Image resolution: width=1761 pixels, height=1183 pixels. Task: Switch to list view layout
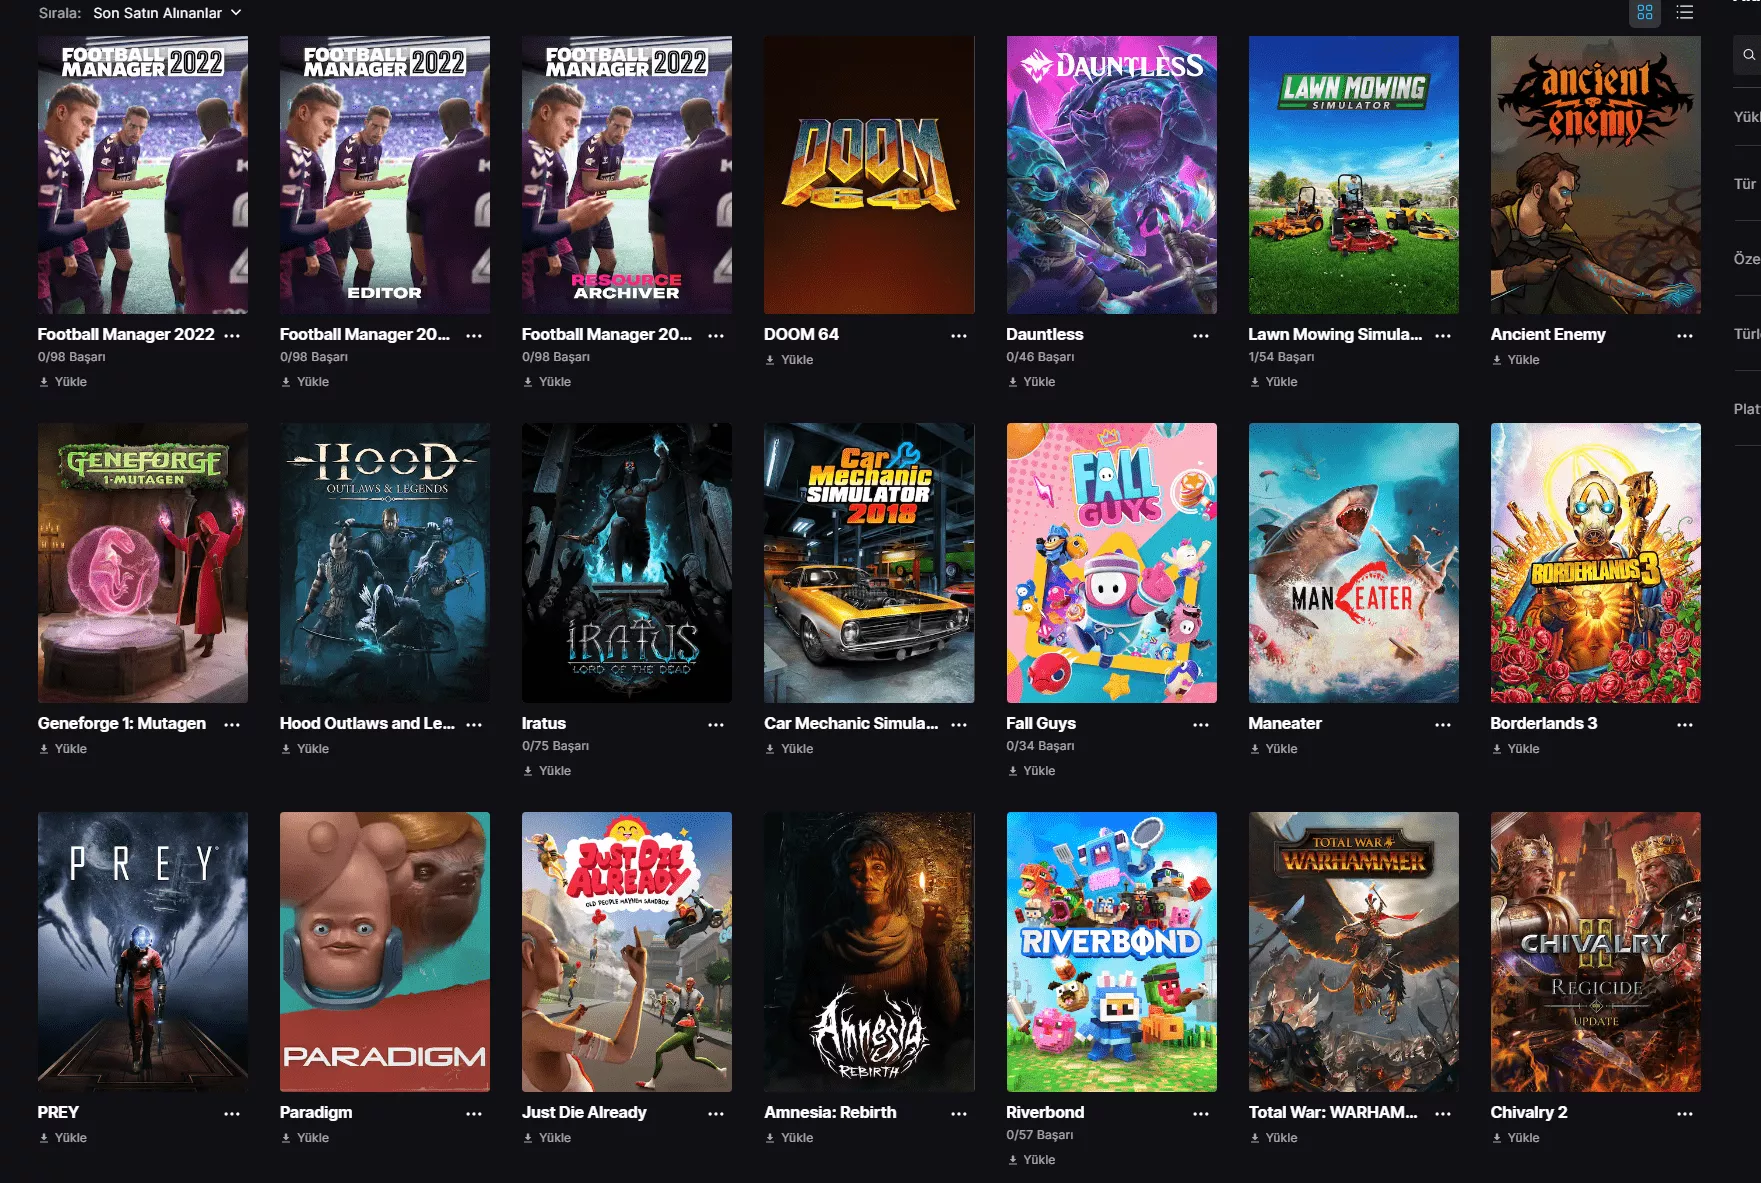pyautogui.click(x=1685, y=13)
